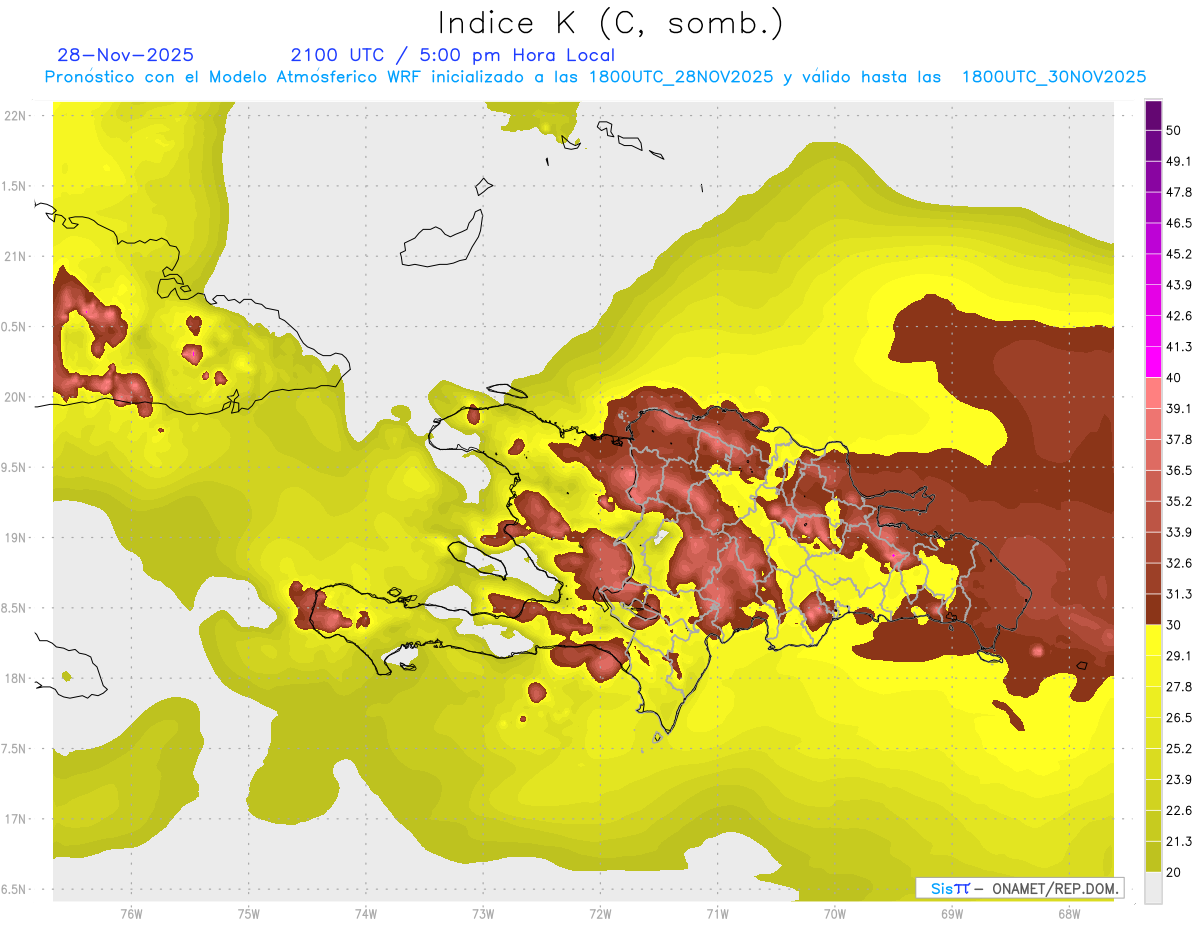Click the "25.2" colorbar value
This screenshot has width=1200, height=927.
(x=1179, y=749)
